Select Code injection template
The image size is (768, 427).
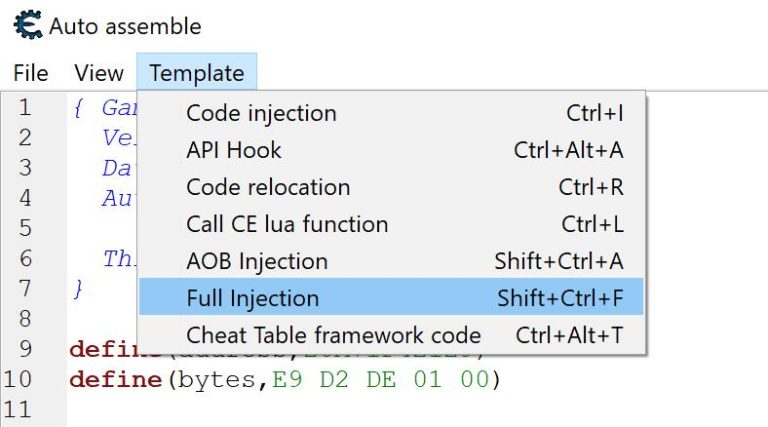tap(261, 113)
